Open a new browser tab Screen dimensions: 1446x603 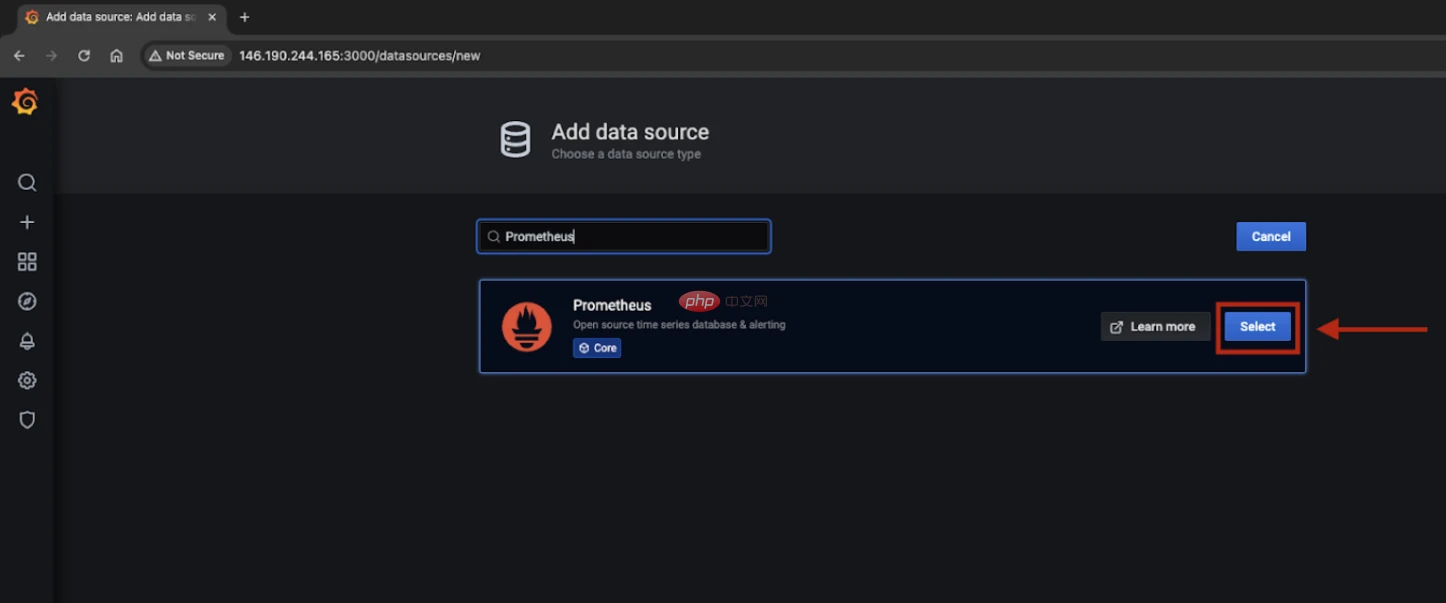[x=244, y=16]
